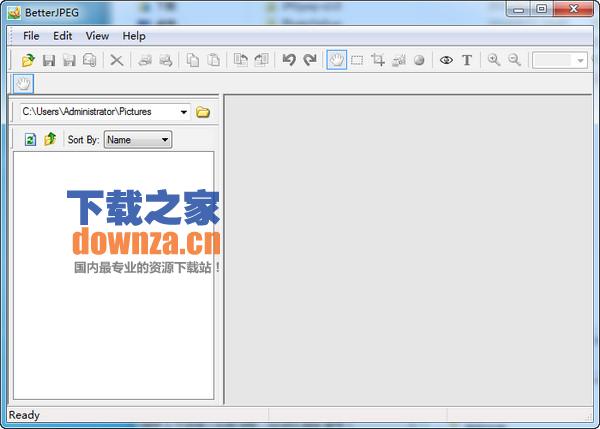This screenshot has height=429, width=600.
Task: Open the Sort By Name dropdown
Action: [138, 140]
